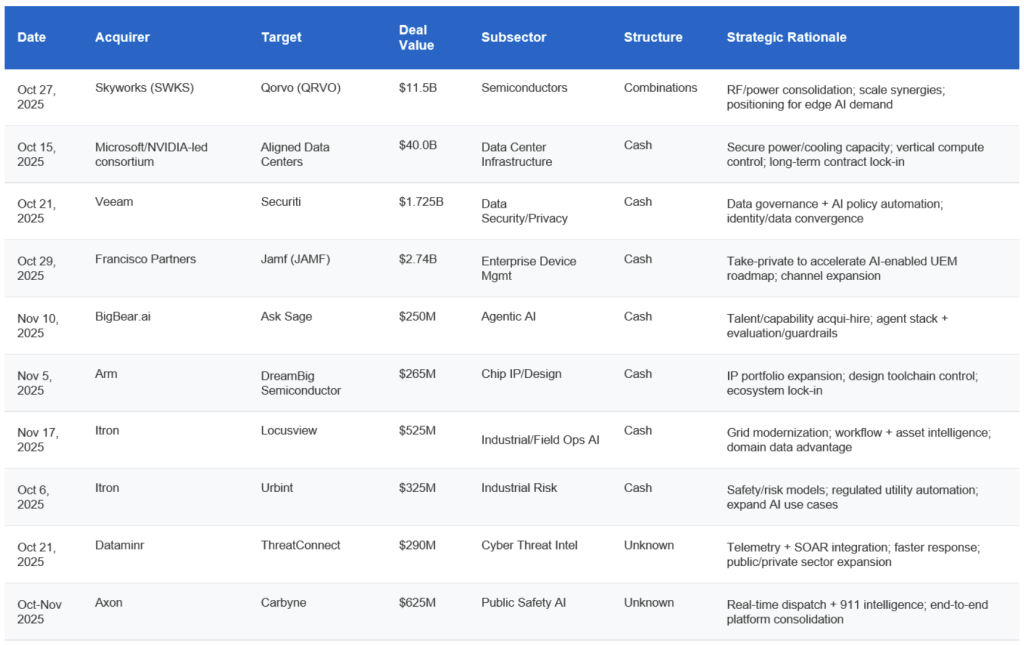Select the DreamBig Semiconductor target cell
This screenshot has height=646, width=1024.
300,383
